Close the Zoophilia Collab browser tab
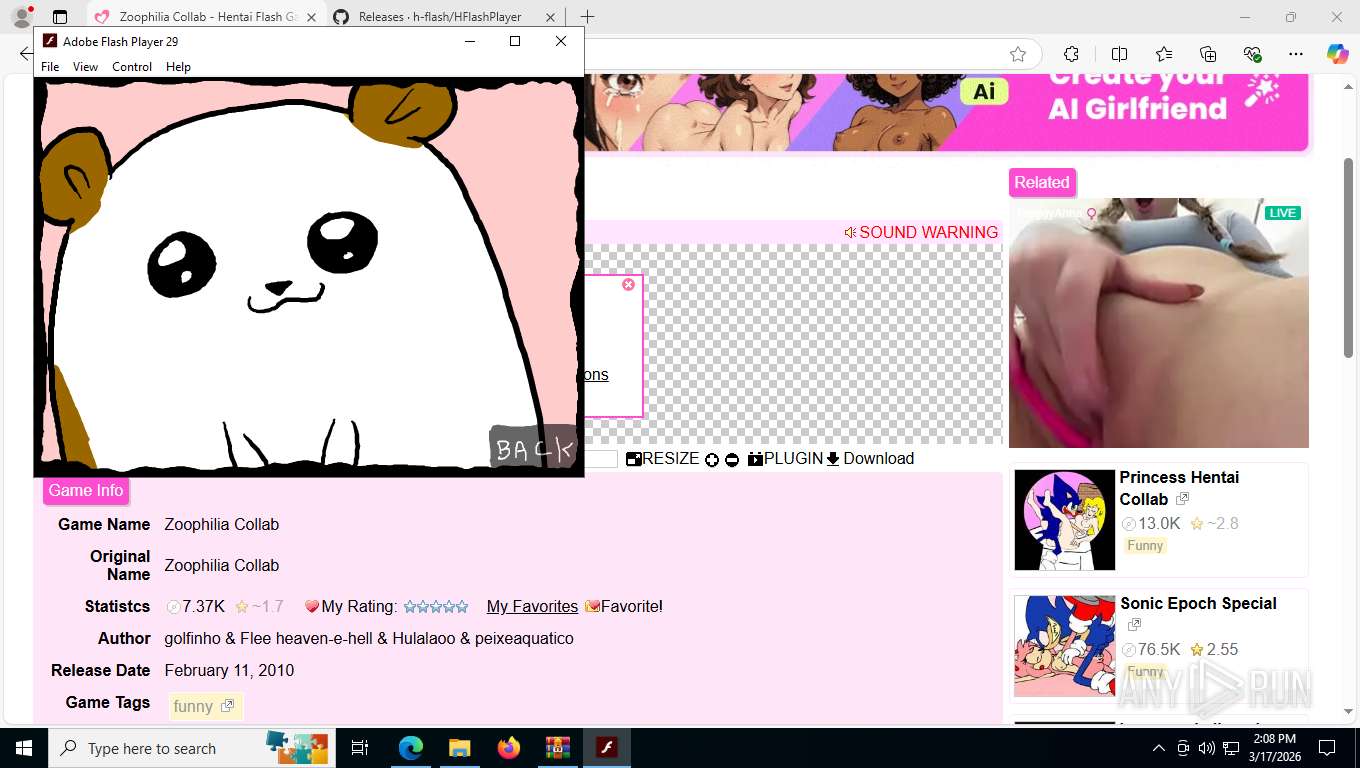Image resolution: width=1360 pixels, height=768 pixels. [x=311, y=17]
